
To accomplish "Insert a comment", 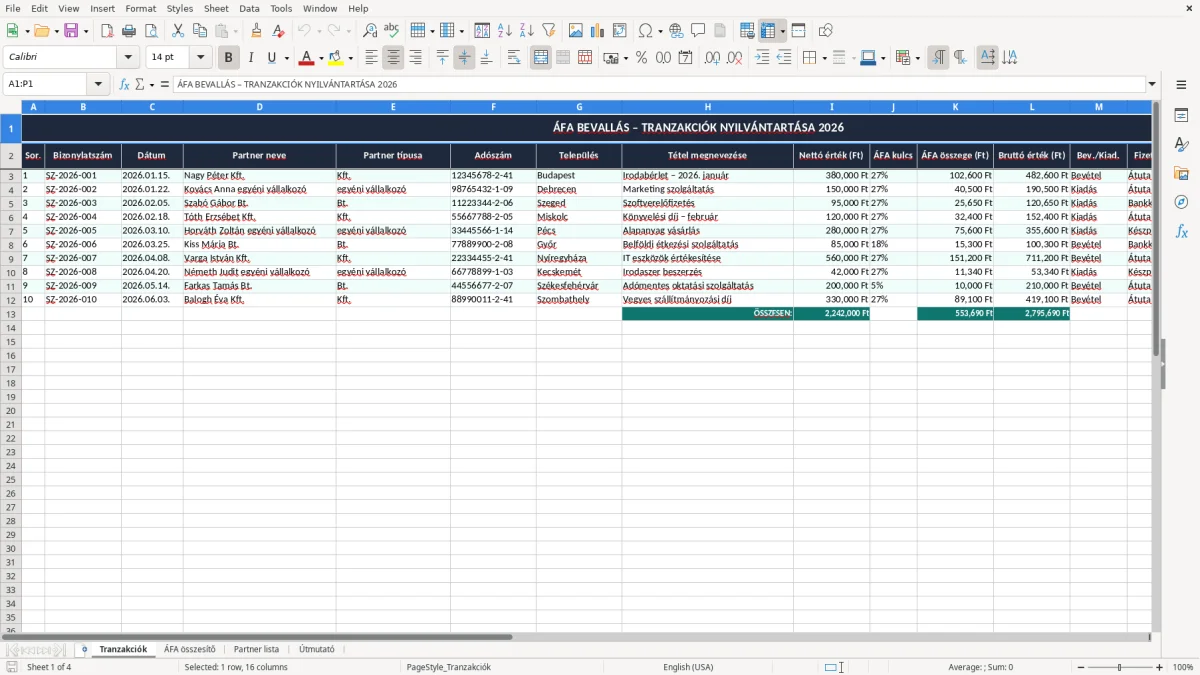I will [698, 31].
